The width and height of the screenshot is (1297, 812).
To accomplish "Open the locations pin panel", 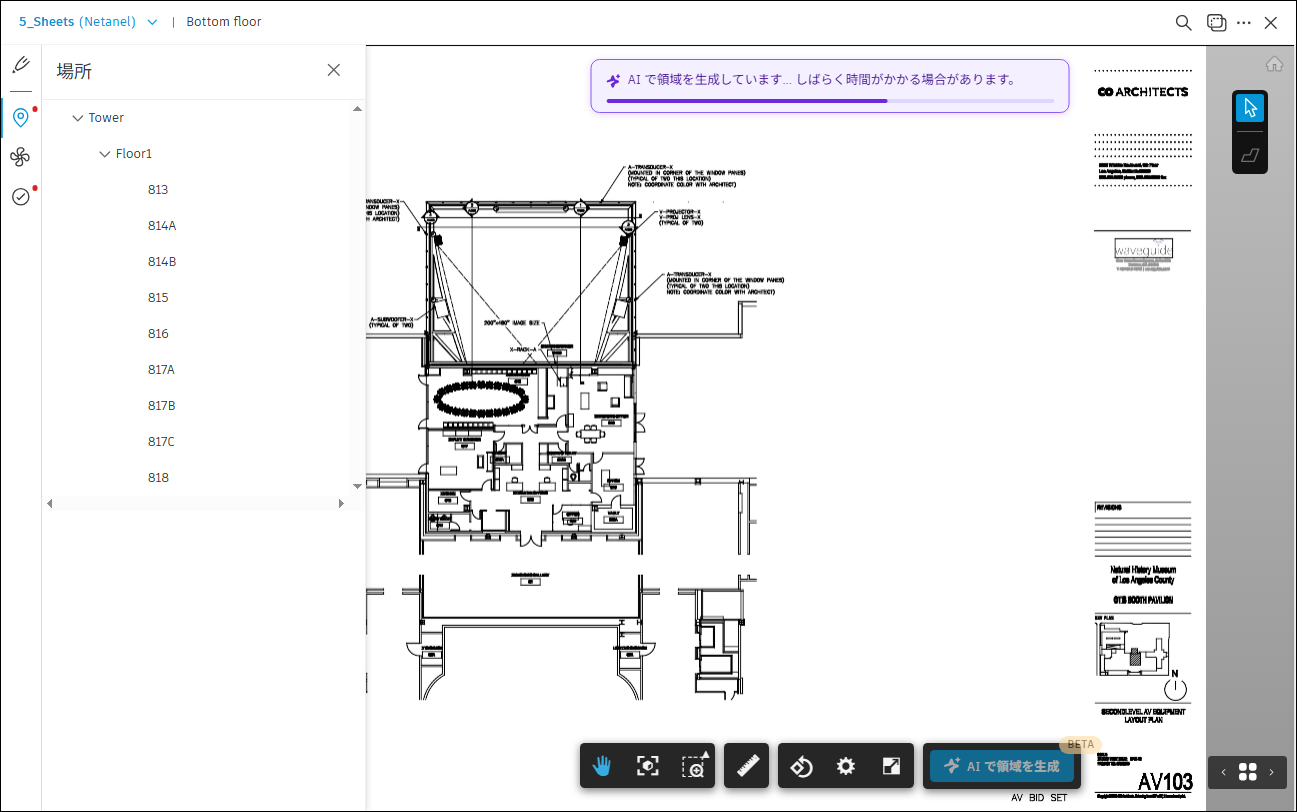I will point(20,118).
